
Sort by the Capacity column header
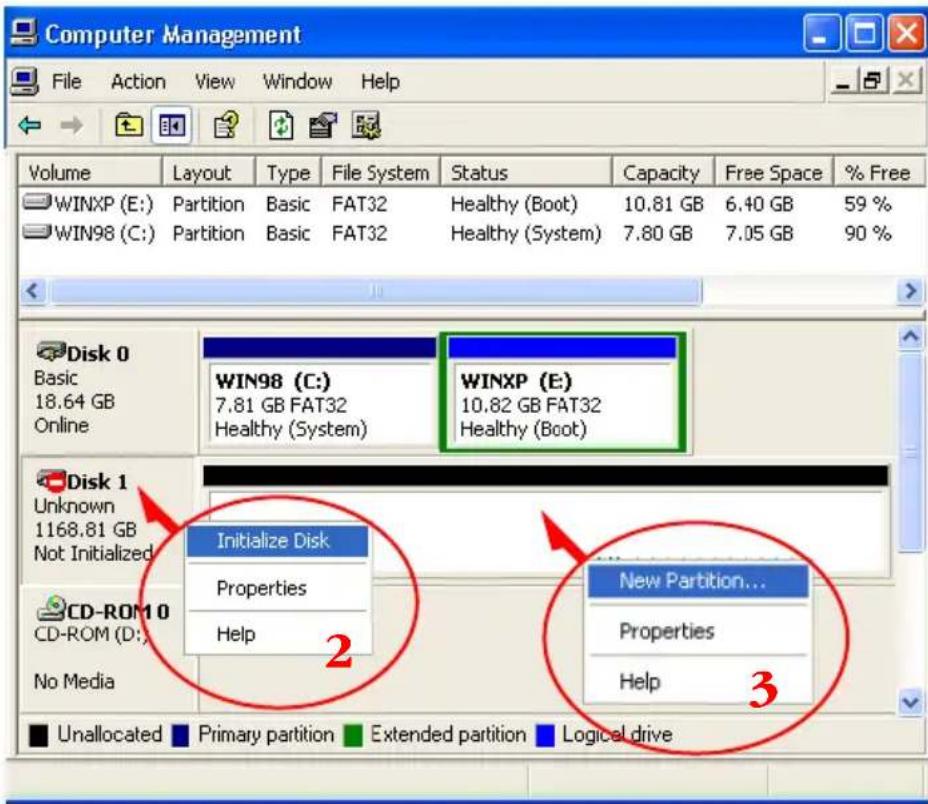click(x=663, y=172)
